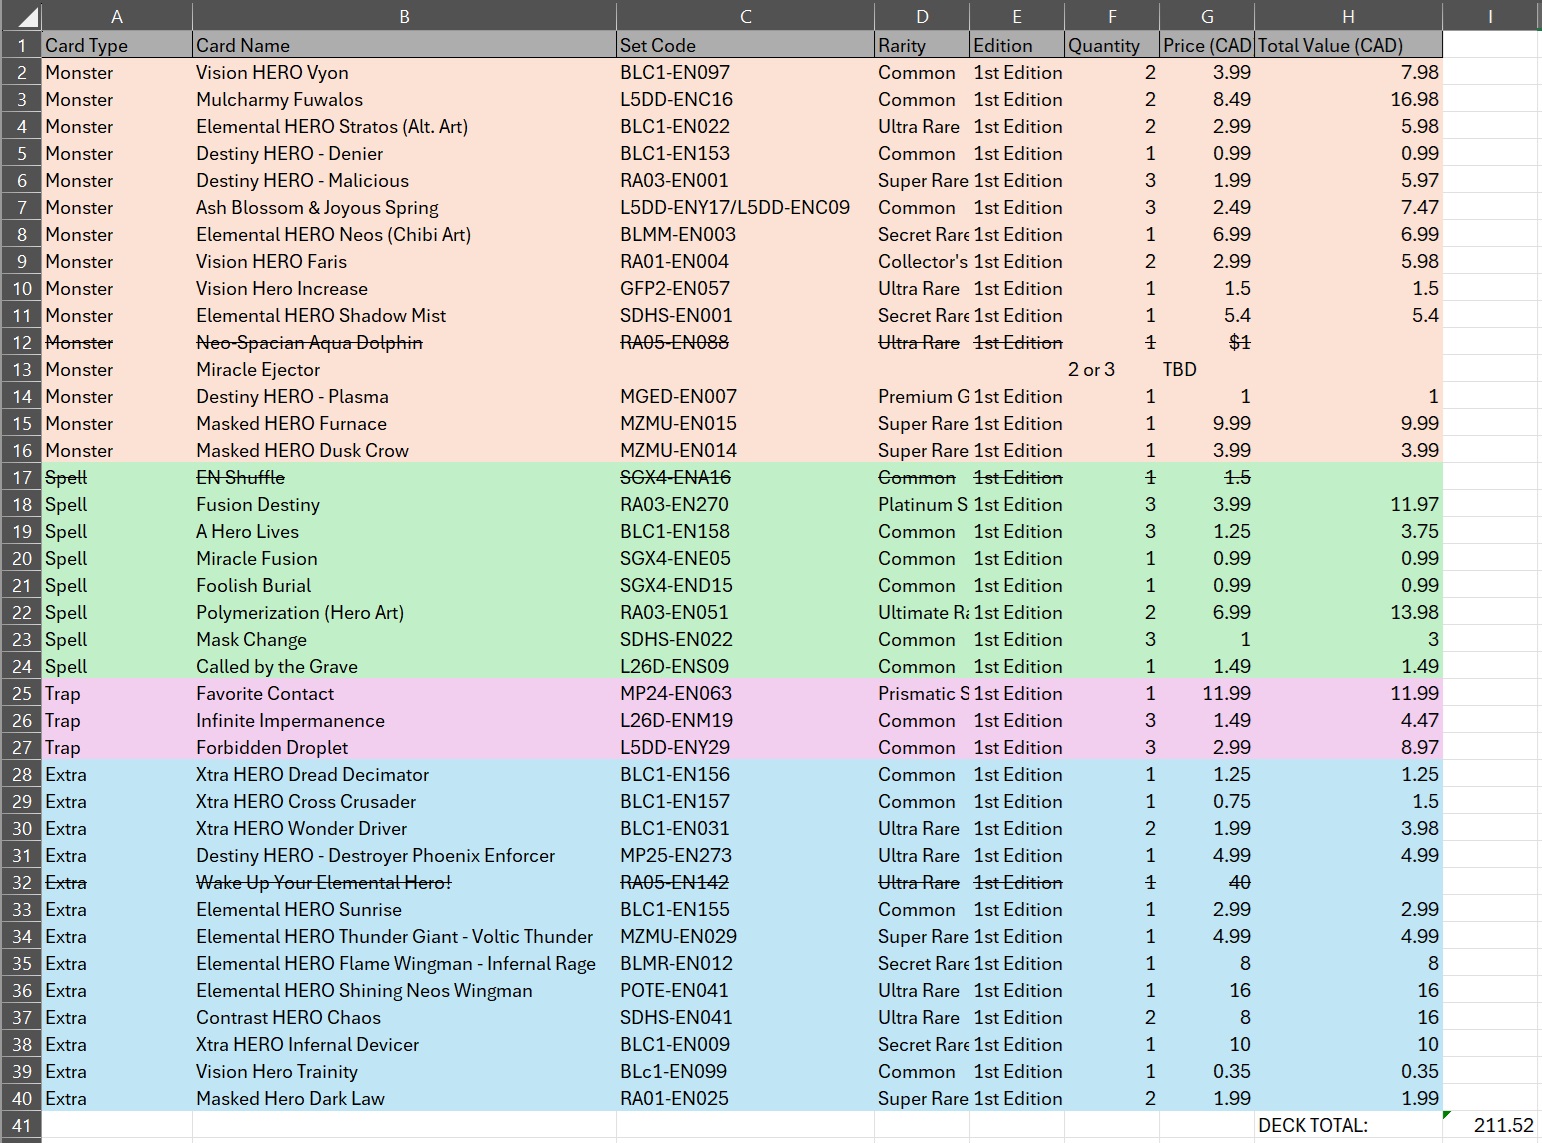Select column I header
This screenshot has width=1542, height=1143.
1490,16
